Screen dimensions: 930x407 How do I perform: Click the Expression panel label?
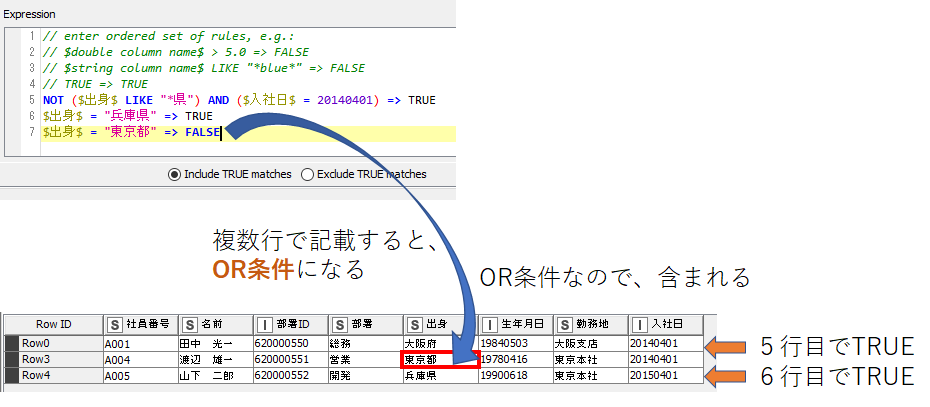[x=30, y=14]
